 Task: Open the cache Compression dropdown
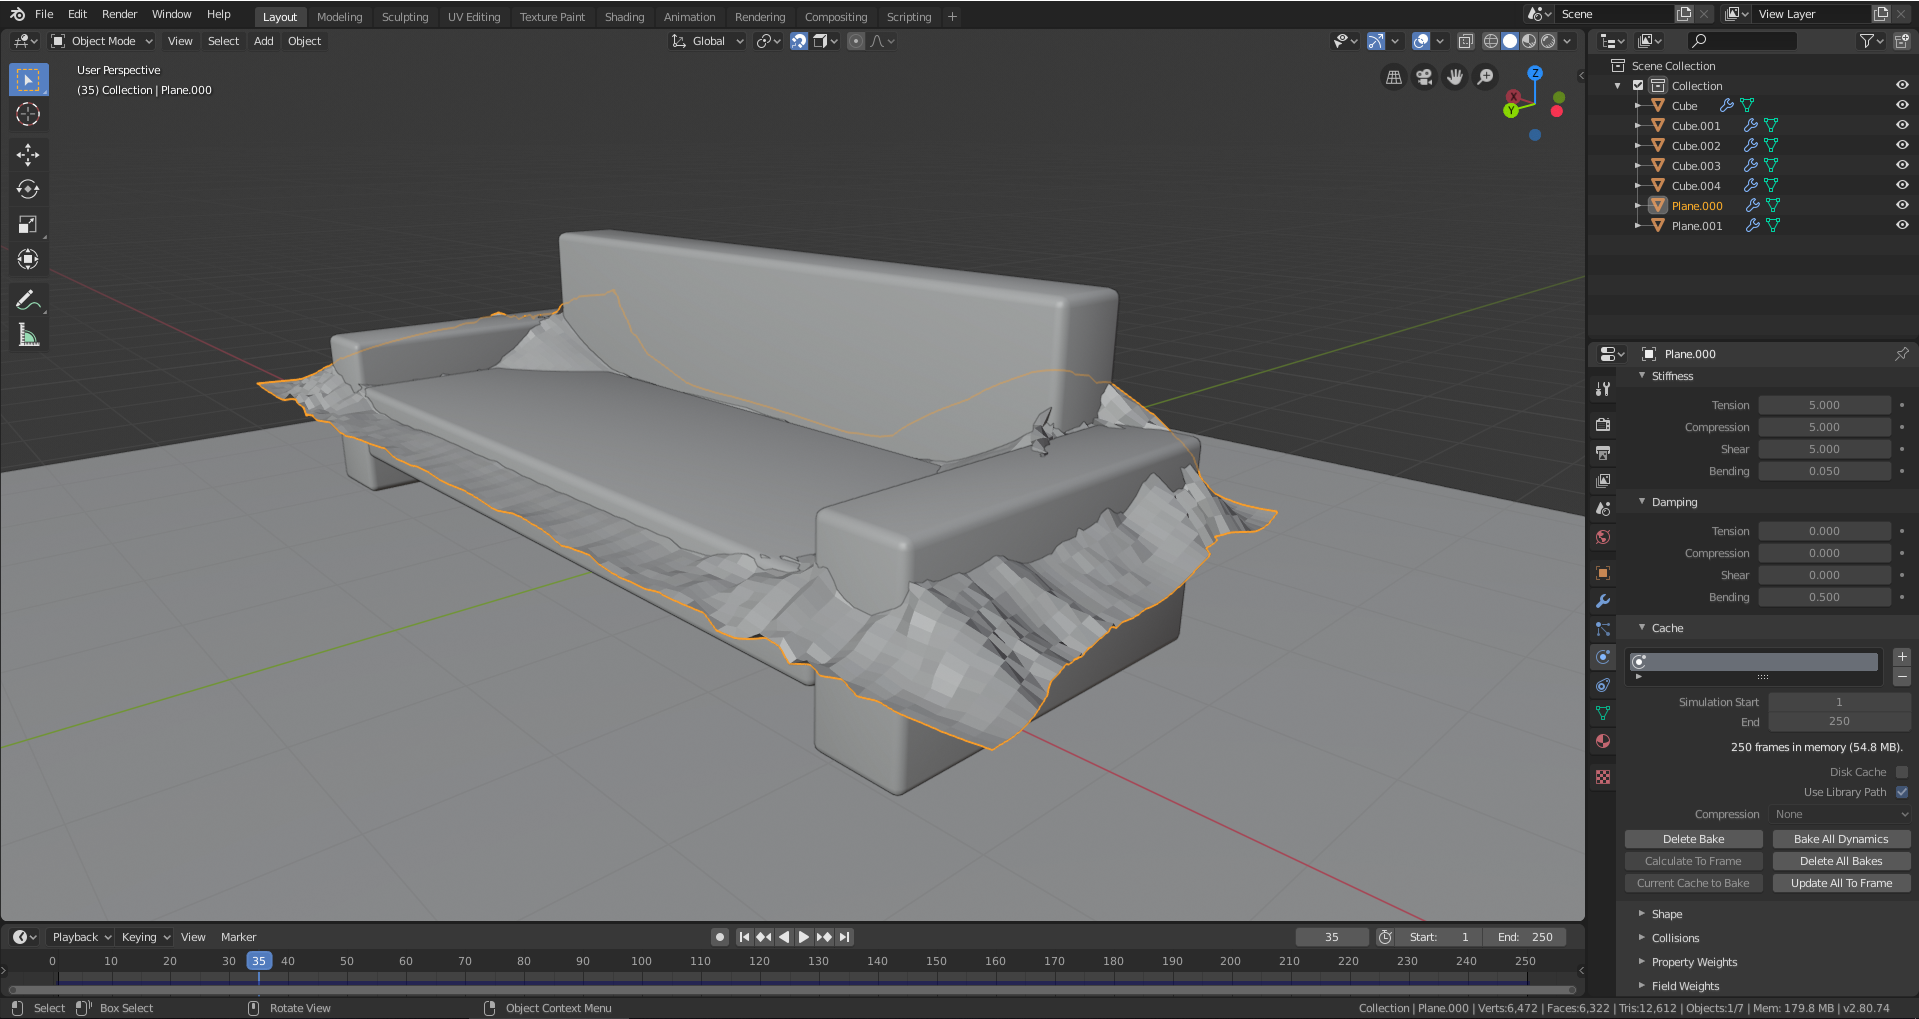point(1840,814)
